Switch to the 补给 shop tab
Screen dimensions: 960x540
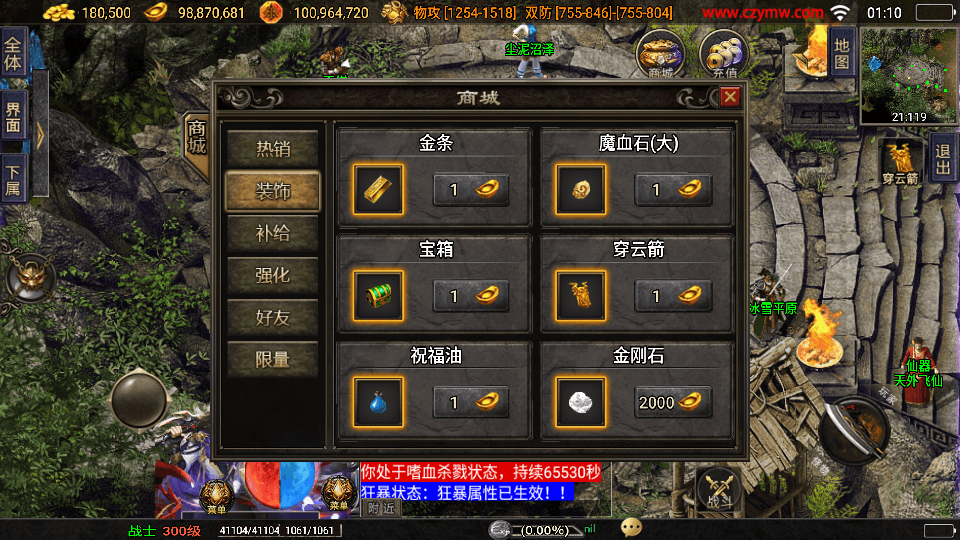point(273,233)
